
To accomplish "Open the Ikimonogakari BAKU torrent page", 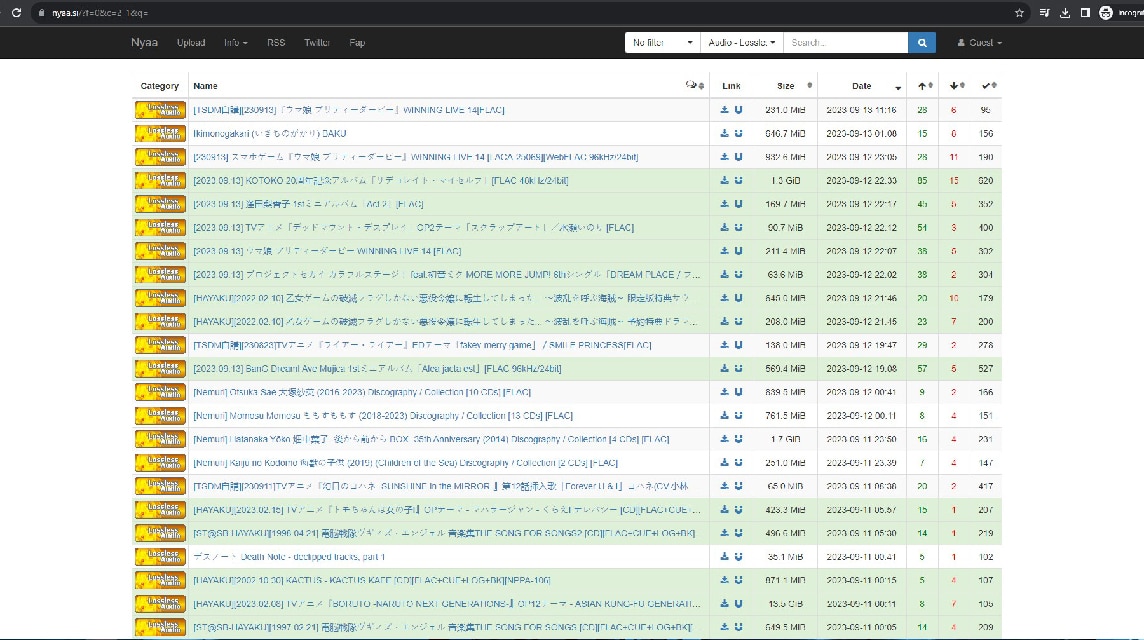I will tap(270, 134).
